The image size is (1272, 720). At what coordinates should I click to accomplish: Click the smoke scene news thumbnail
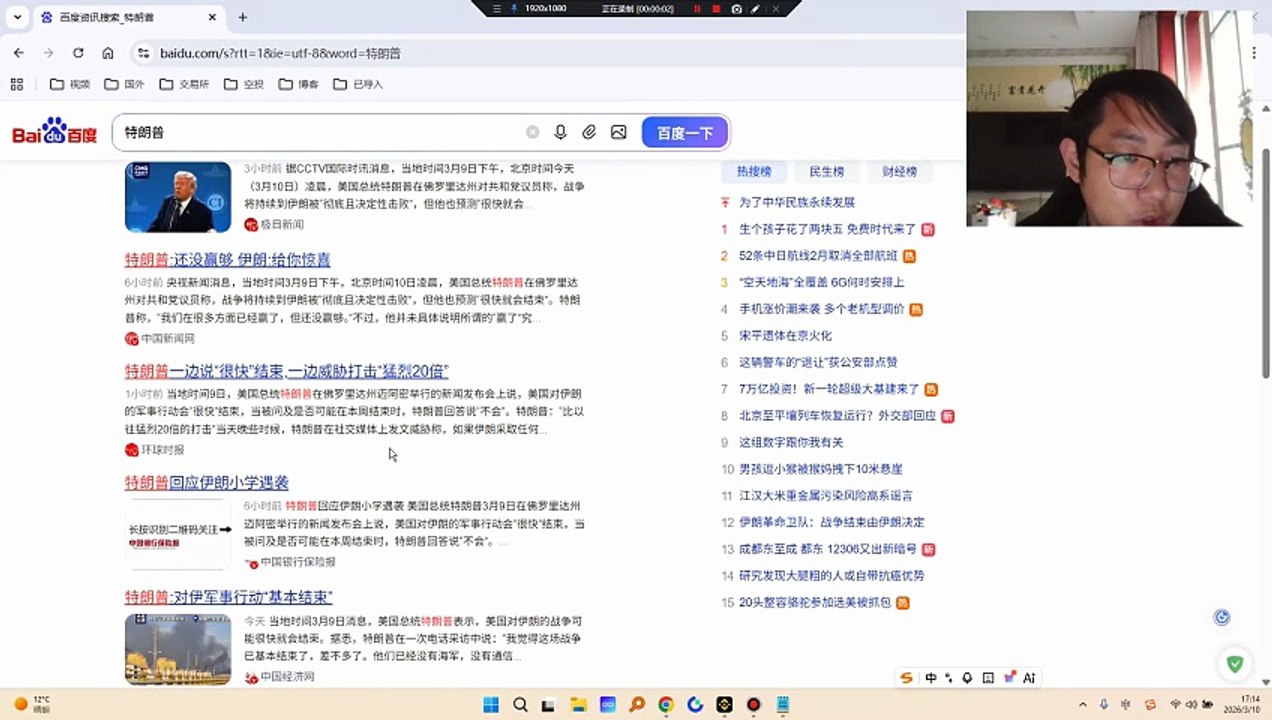(x=178, y=649)
